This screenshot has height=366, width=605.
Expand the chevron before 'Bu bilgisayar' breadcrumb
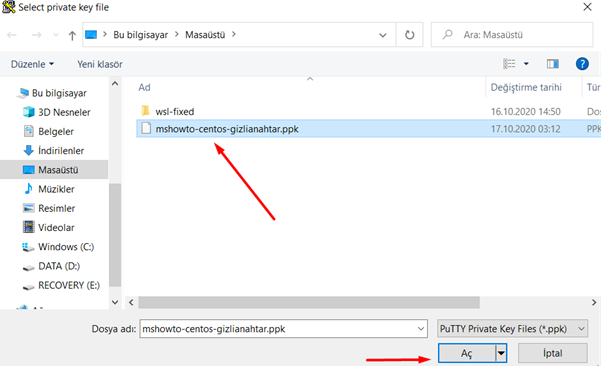(105, 34)
